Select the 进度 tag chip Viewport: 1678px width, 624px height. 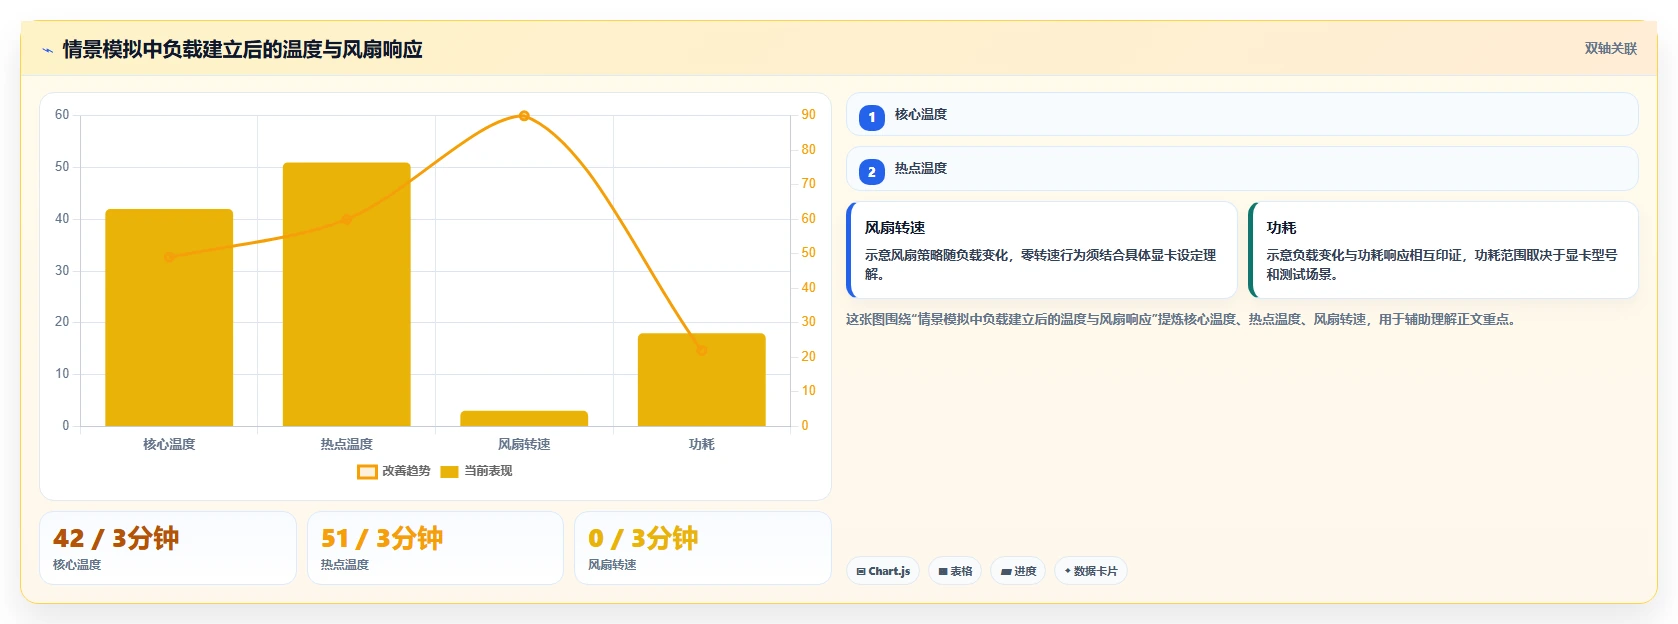point(1019,571)
